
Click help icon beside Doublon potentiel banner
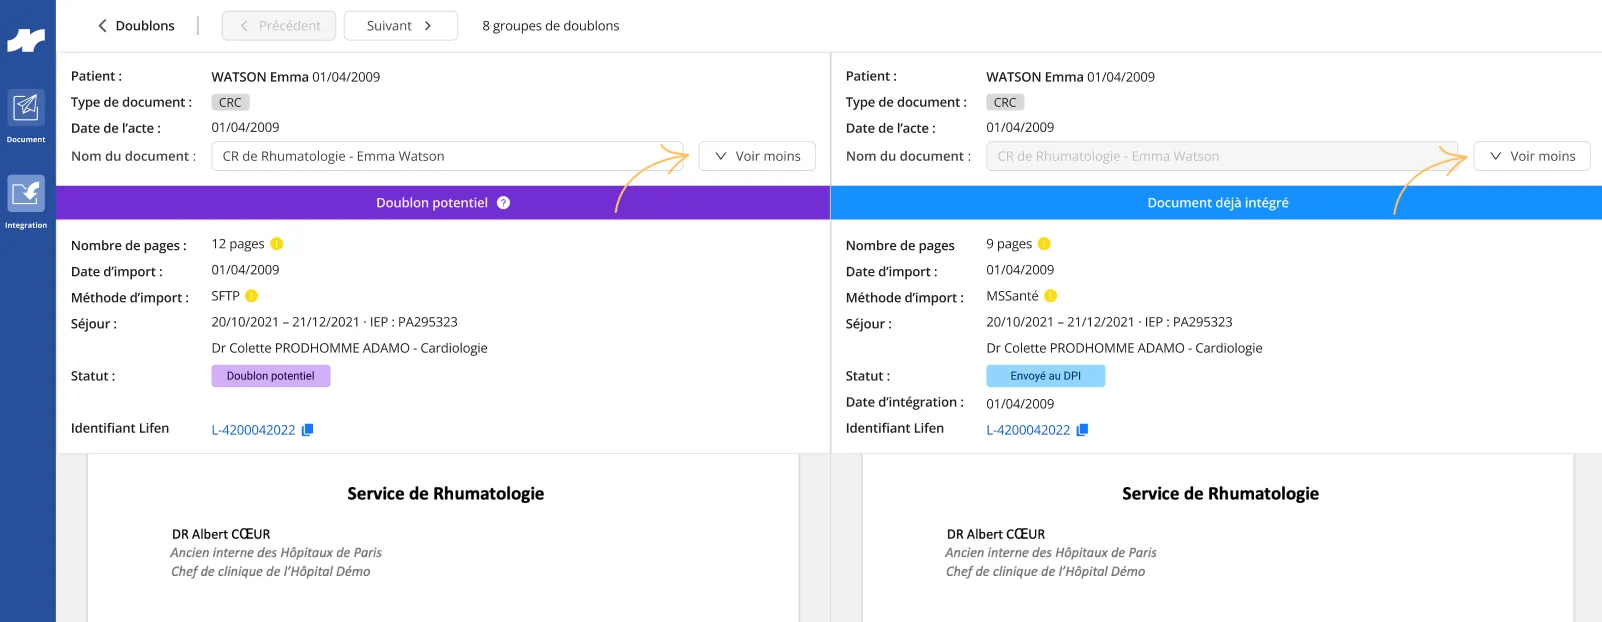[503, 203]
